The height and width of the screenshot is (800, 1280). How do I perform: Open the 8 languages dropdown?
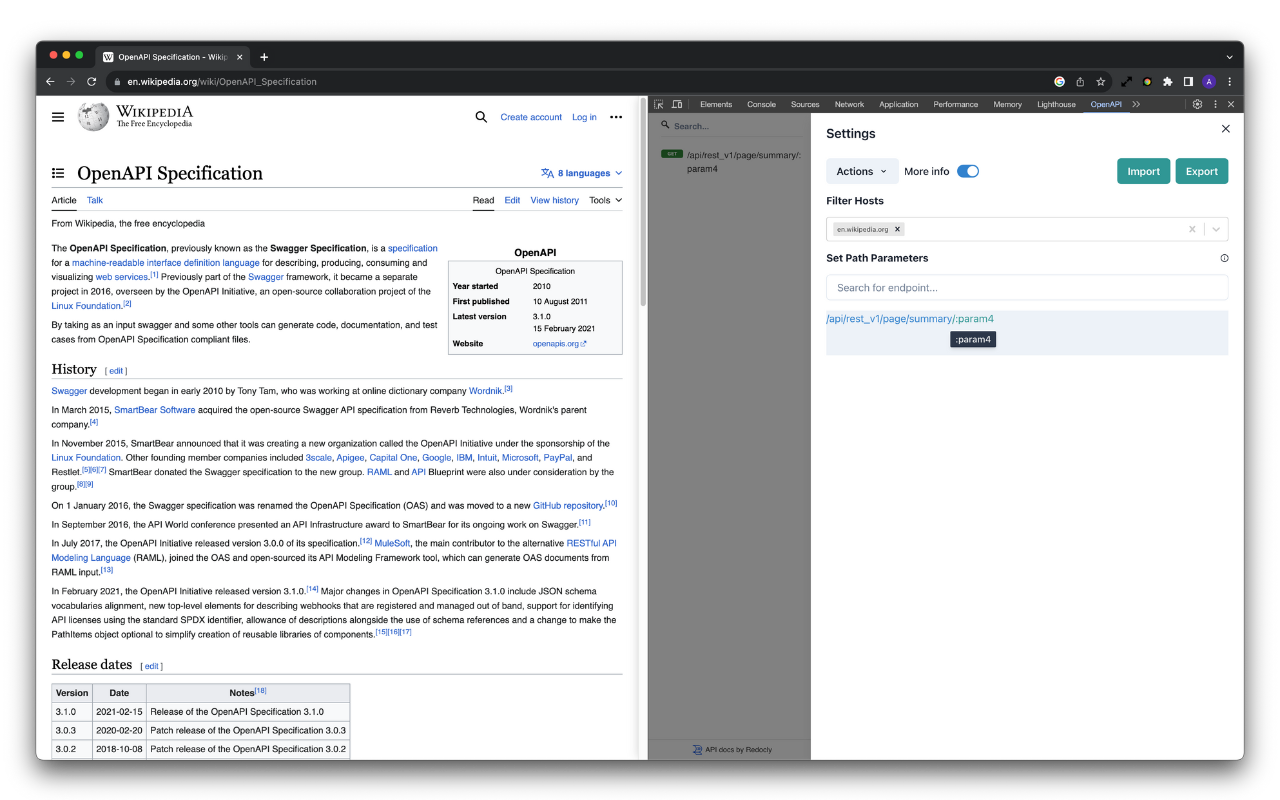click(581, 172)
